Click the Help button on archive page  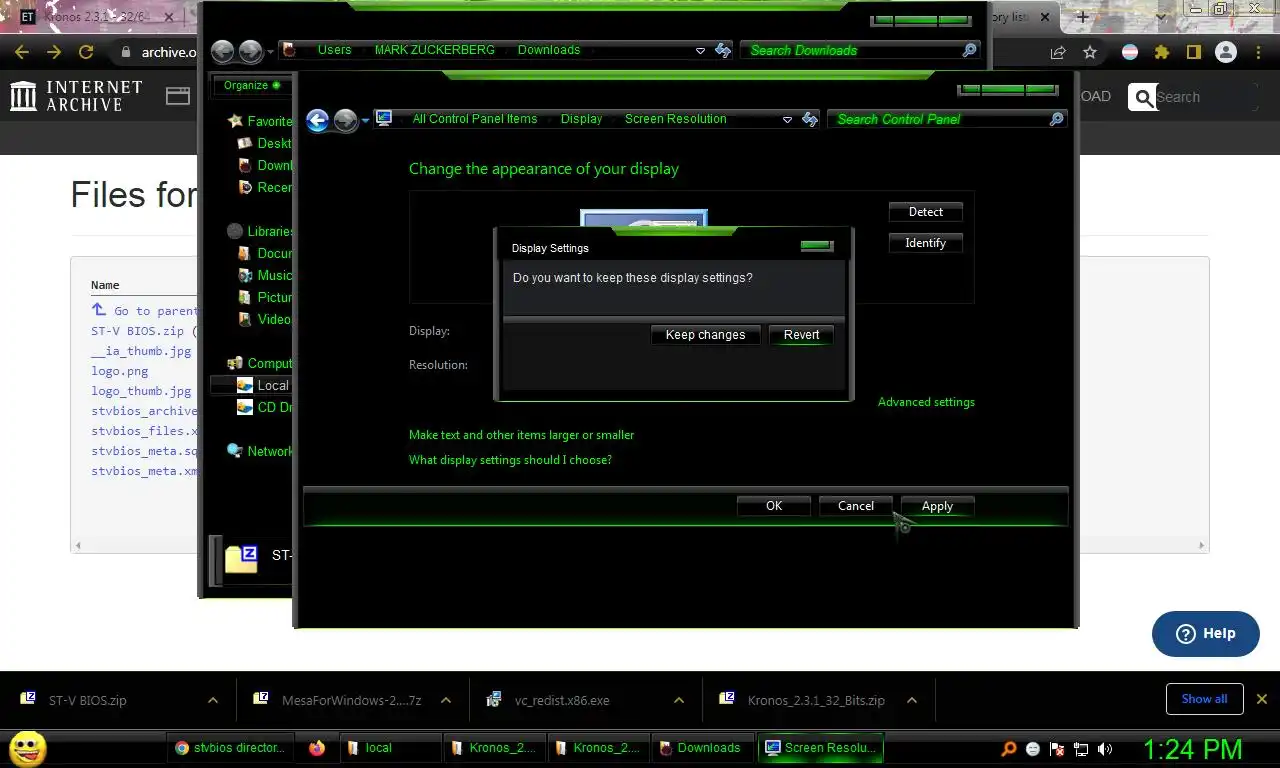click(x=1205, y=633)
